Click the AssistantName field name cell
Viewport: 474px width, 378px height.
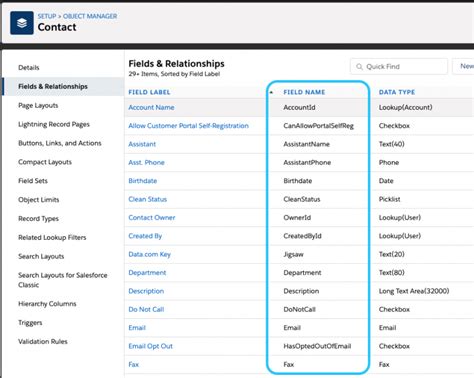coord(307,144)
